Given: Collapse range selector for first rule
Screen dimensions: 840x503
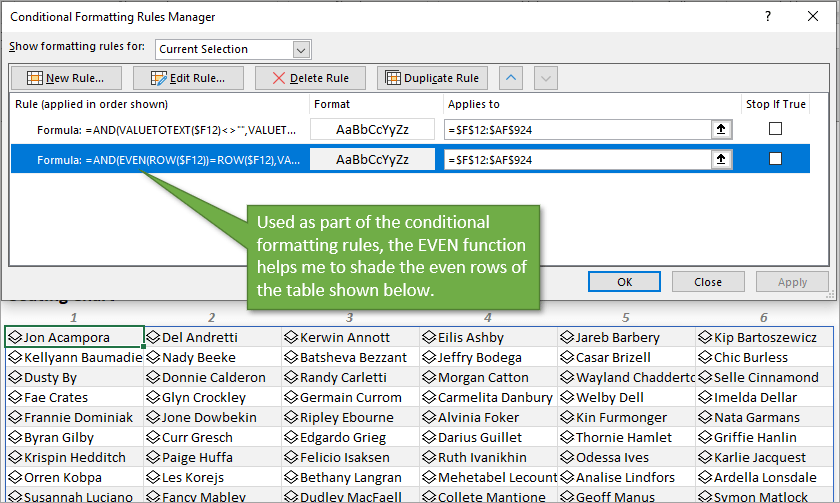Looking at the screenshot, I should pyautogui.click(x=719, y=130).
